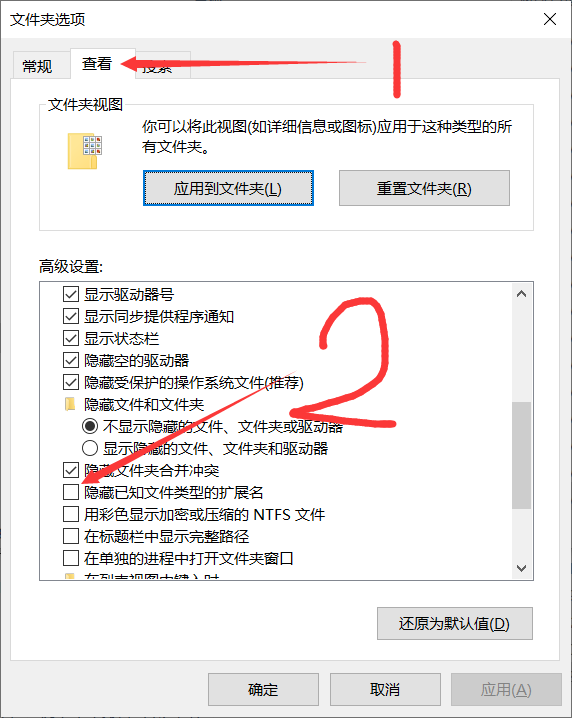Select 不显示隐藏的文件 radio option
The image size is (572, 718).
90,426
